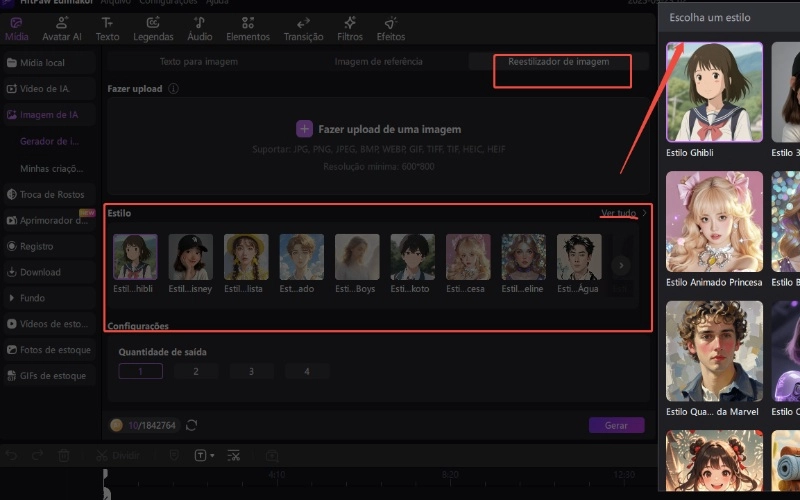Viewport: 800px width, 500px height.
Task: Select the Estilo Ghibli small thumbnail
Action: [x=135, y=257]
